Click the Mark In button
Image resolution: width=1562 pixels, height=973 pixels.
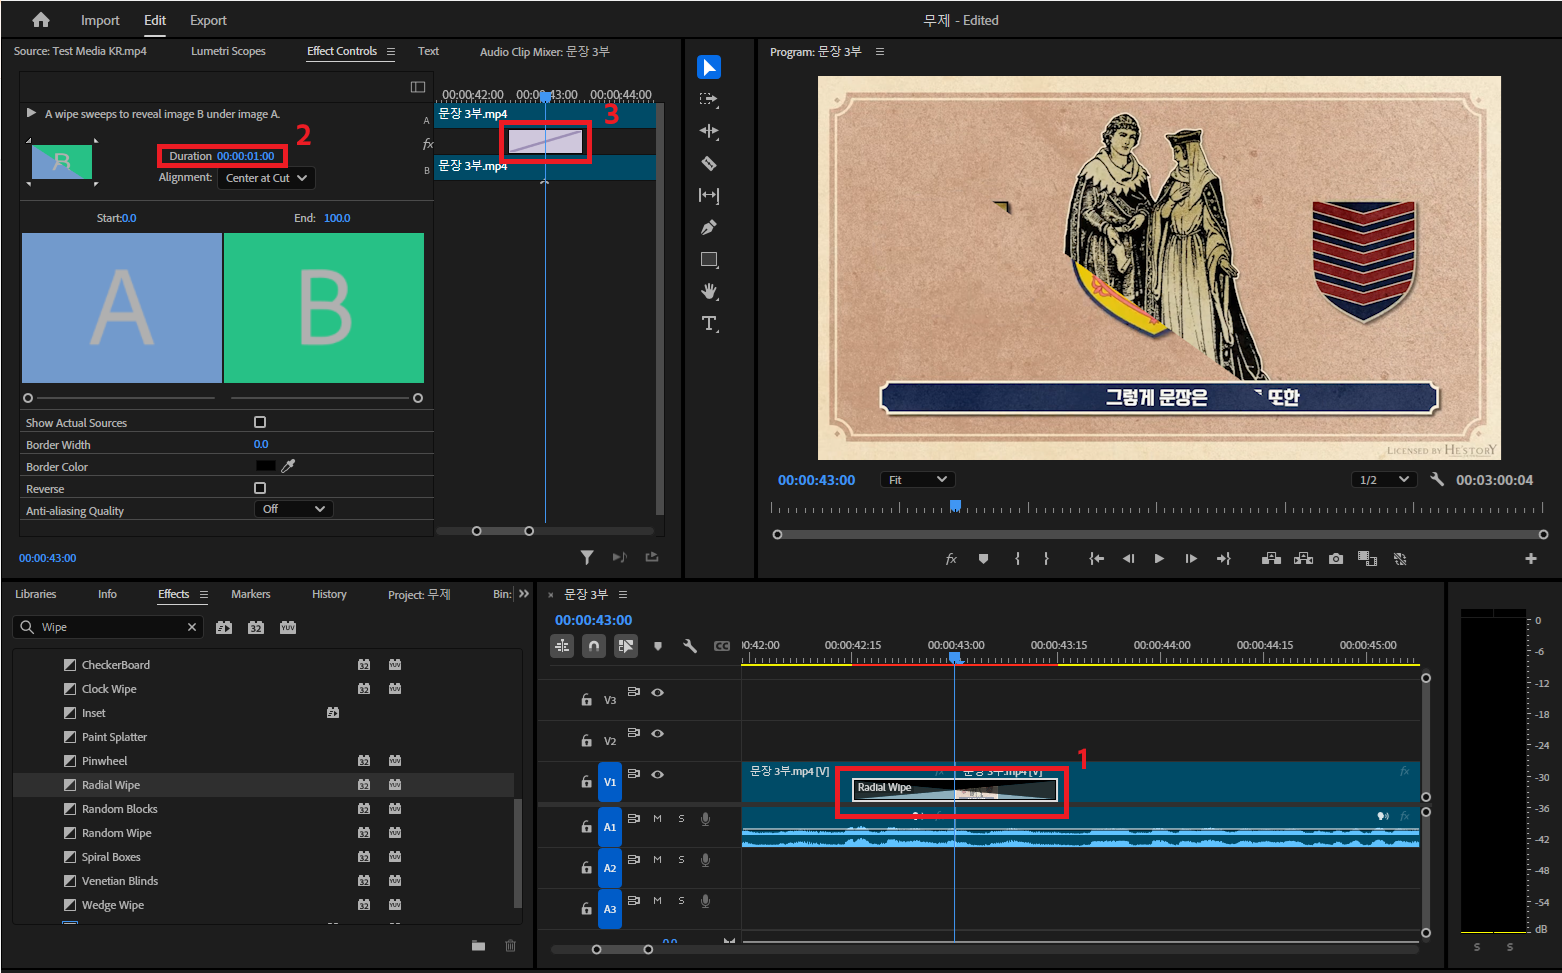(1017, 558)
